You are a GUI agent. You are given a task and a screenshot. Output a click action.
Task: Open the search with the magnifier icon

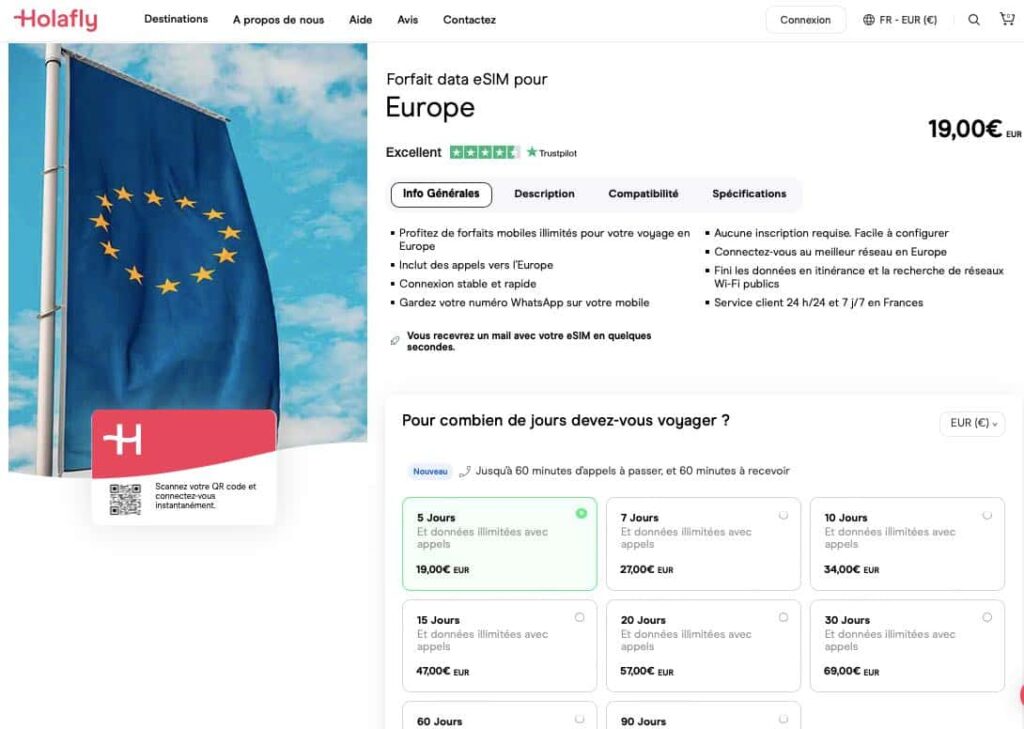pos(974,19)
